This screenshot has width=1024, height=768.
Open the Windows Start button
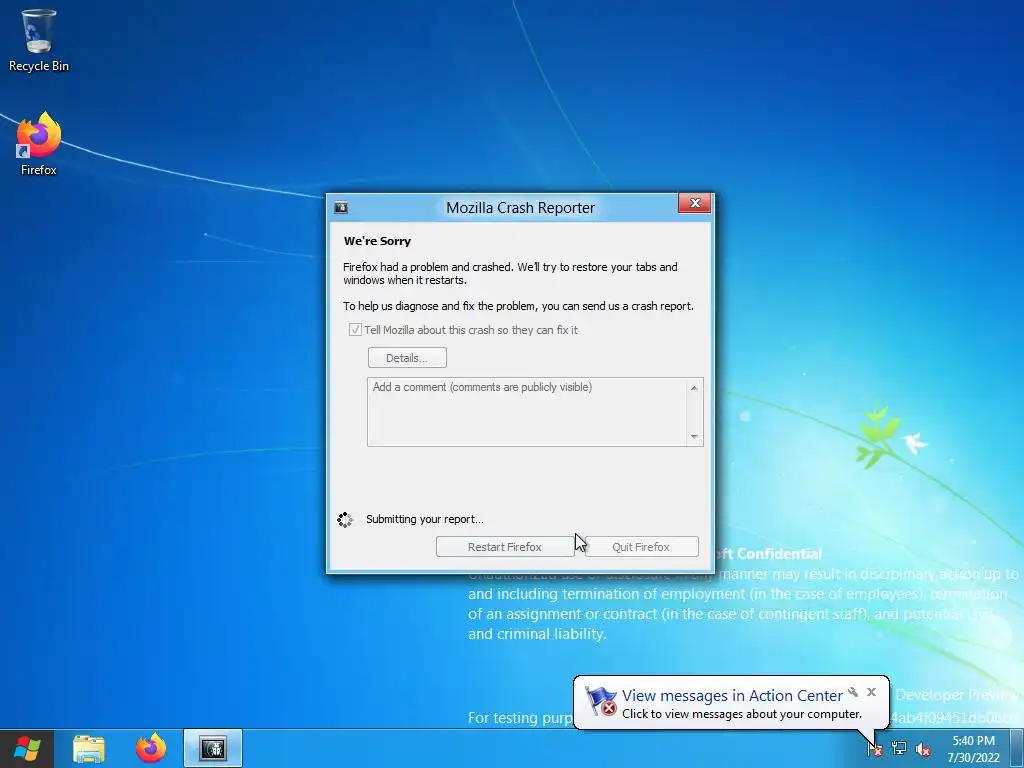point(27,748)
